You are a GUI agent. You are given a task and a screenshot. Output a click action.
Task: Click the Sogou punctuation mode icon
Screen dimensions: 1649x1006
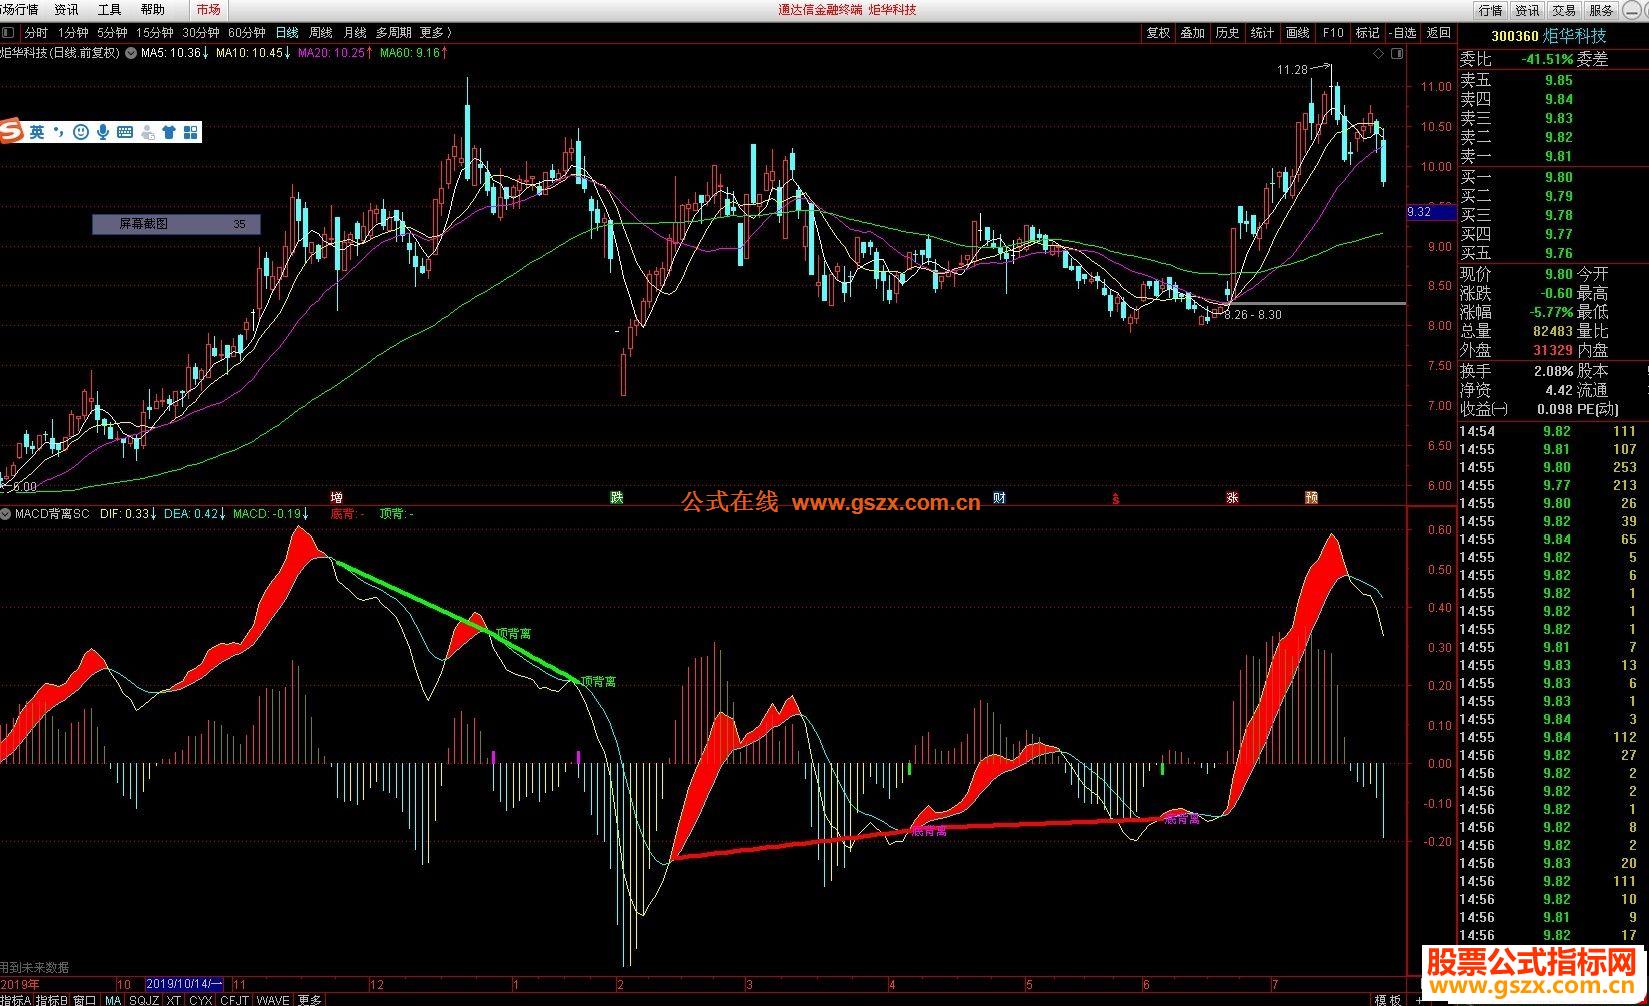click(x=58, y=132)
